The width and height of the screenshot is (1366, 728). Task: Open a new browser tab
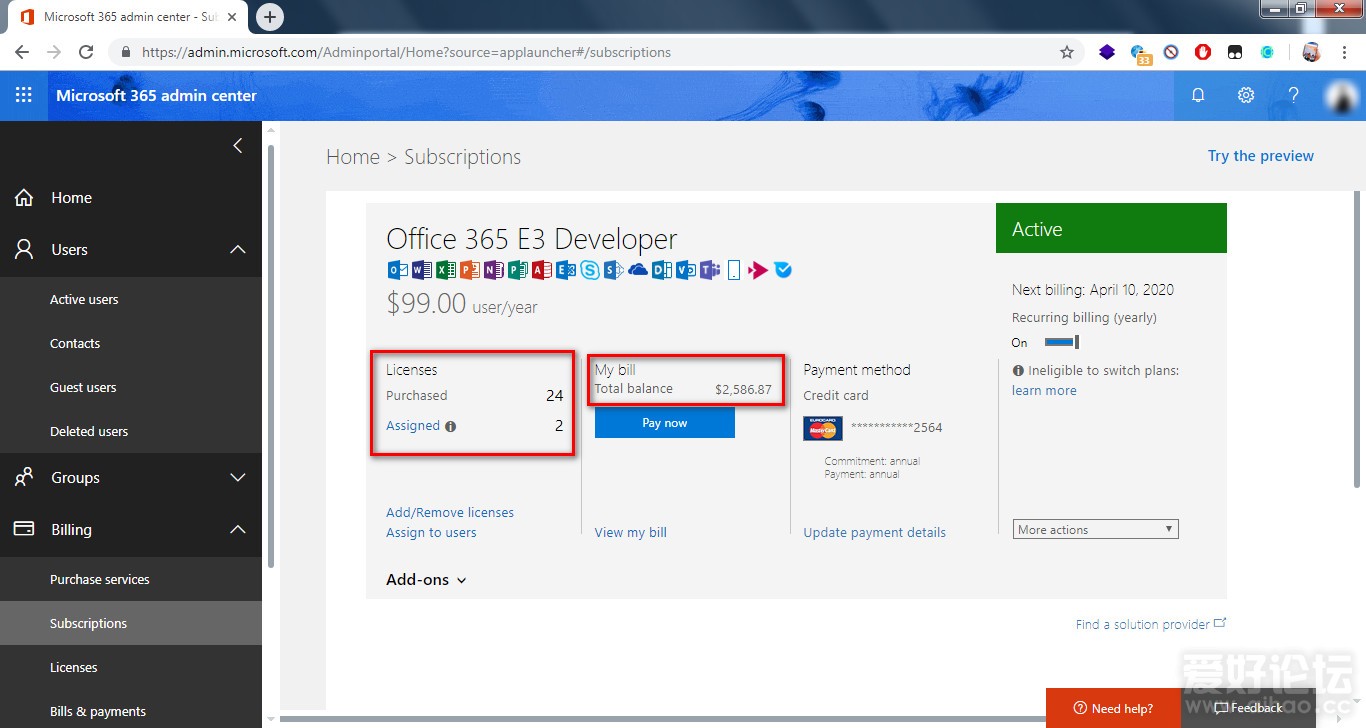click(270, 17)
